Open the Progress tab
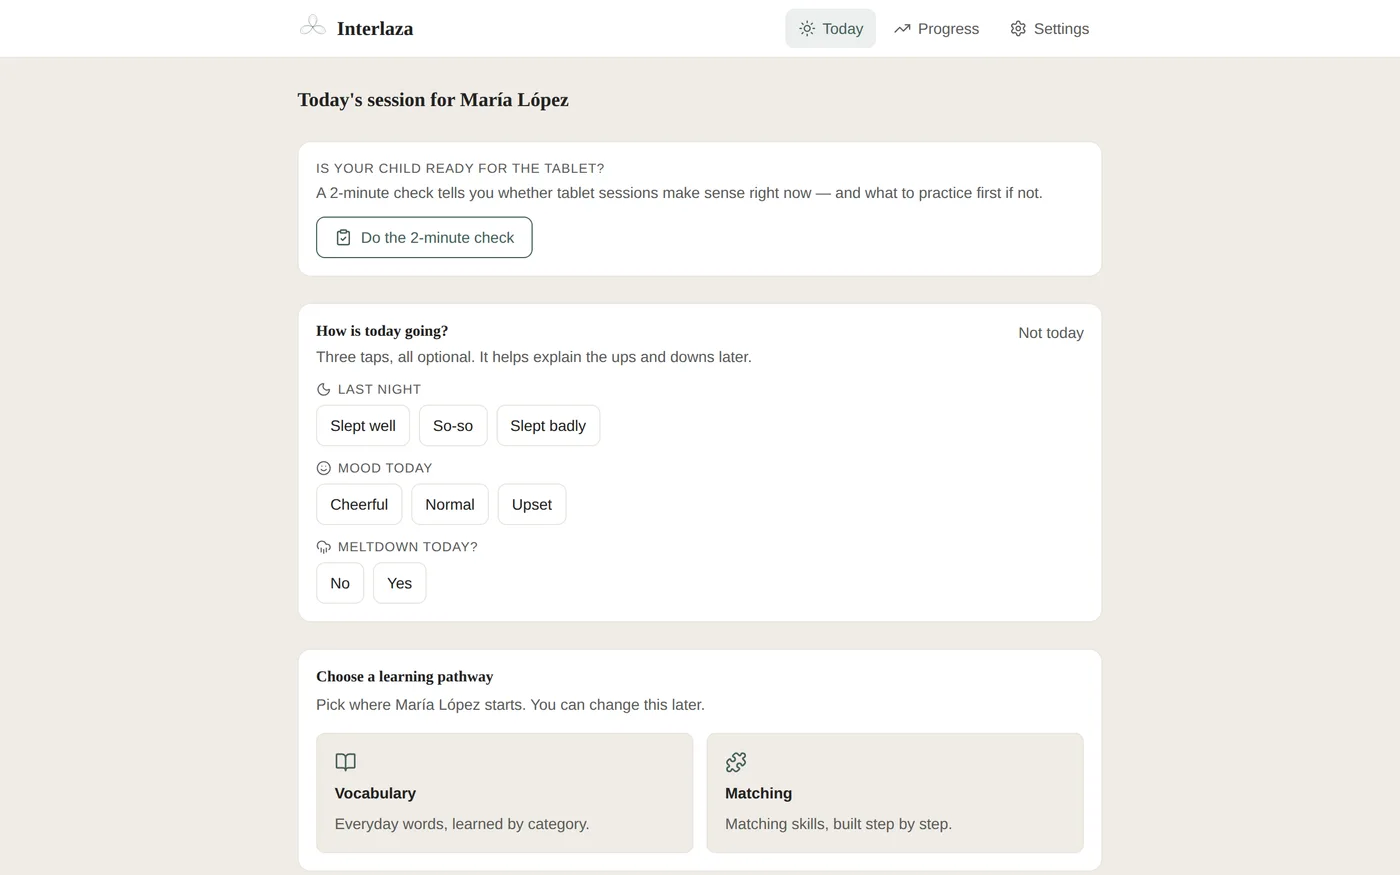The image size is (1400, 875). tap(937, 29)
